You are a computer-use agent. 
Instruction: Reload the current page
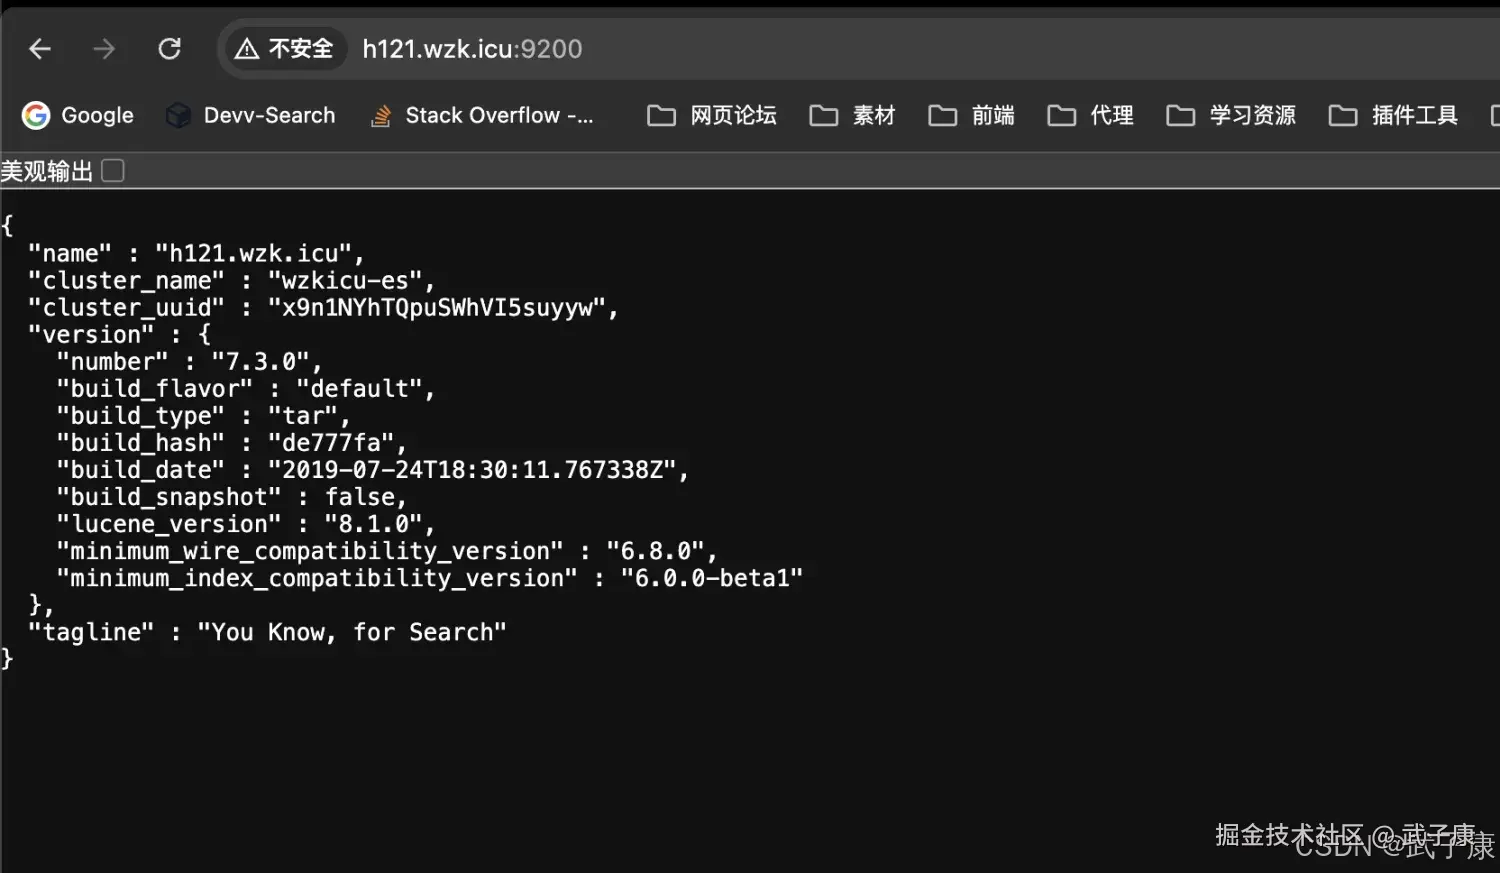coord(170,49)
